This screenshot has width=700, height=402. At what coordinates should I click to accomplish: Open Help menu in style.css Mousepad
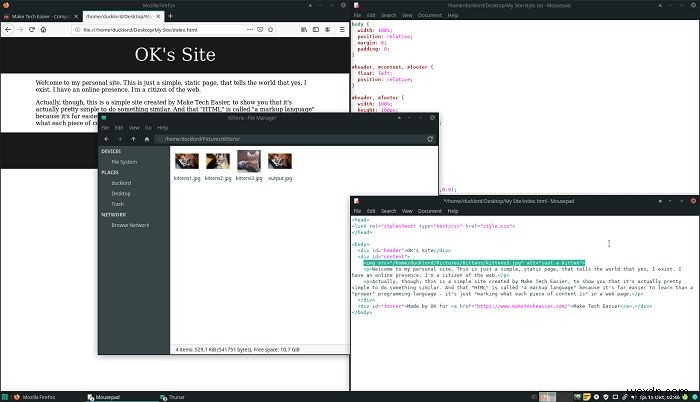pos(453,15)
